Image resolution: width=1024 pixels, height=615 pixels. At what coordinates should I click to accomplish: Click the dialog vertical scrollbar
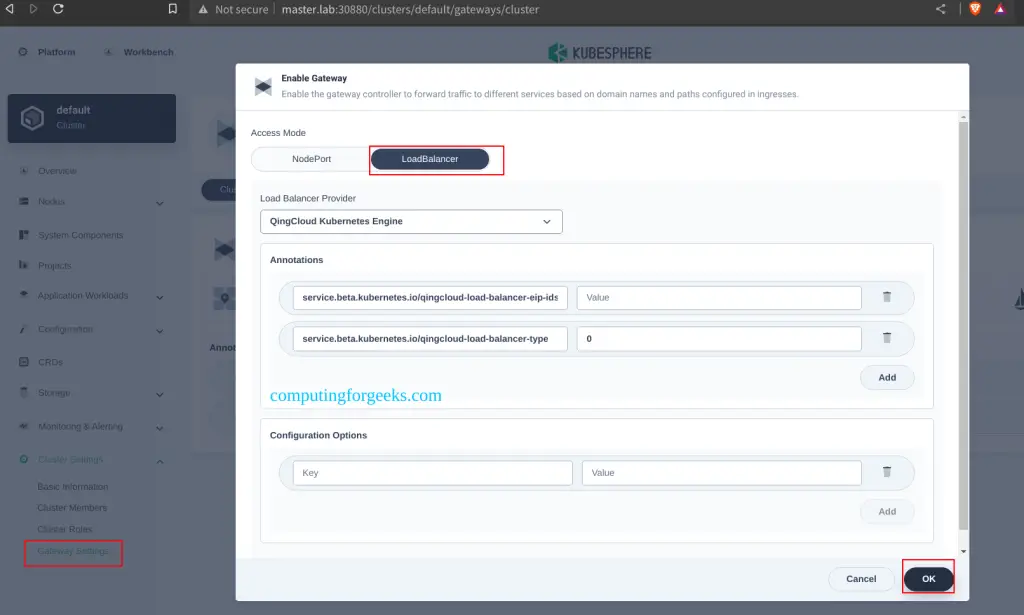coord(963,326)
